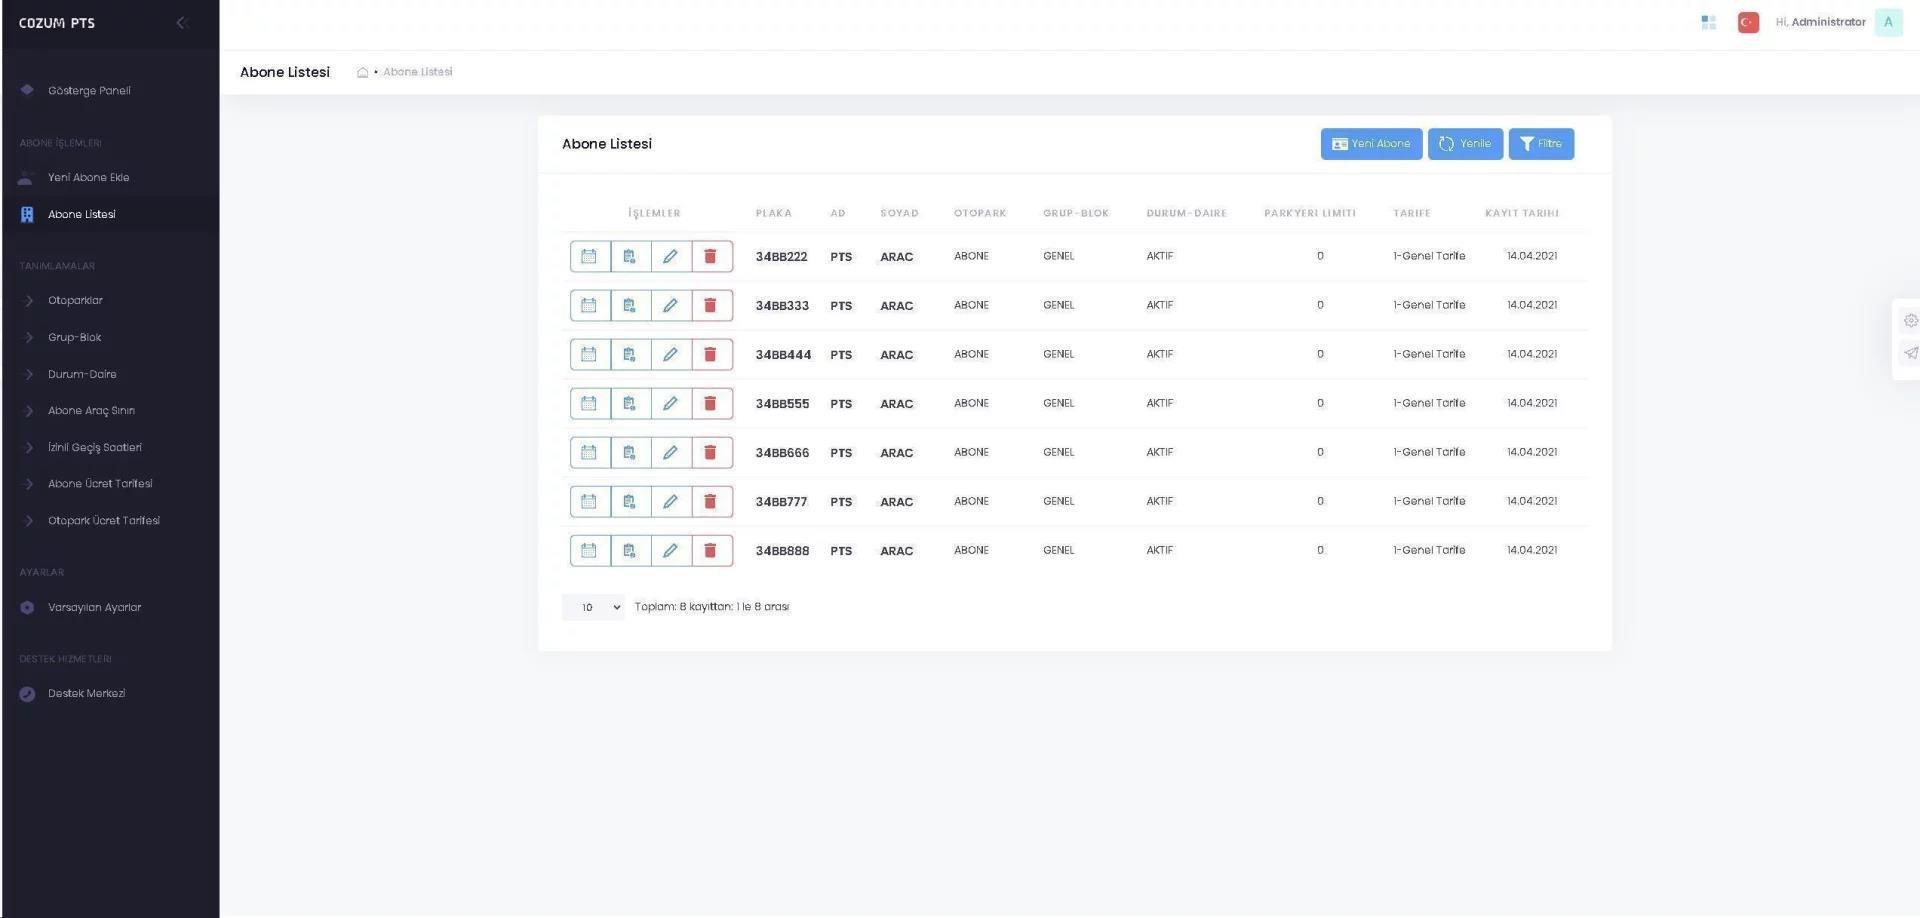Edit the subscriber with plate 34BB666
Screen dimensions: 1920x918
[x=670, y=453]
